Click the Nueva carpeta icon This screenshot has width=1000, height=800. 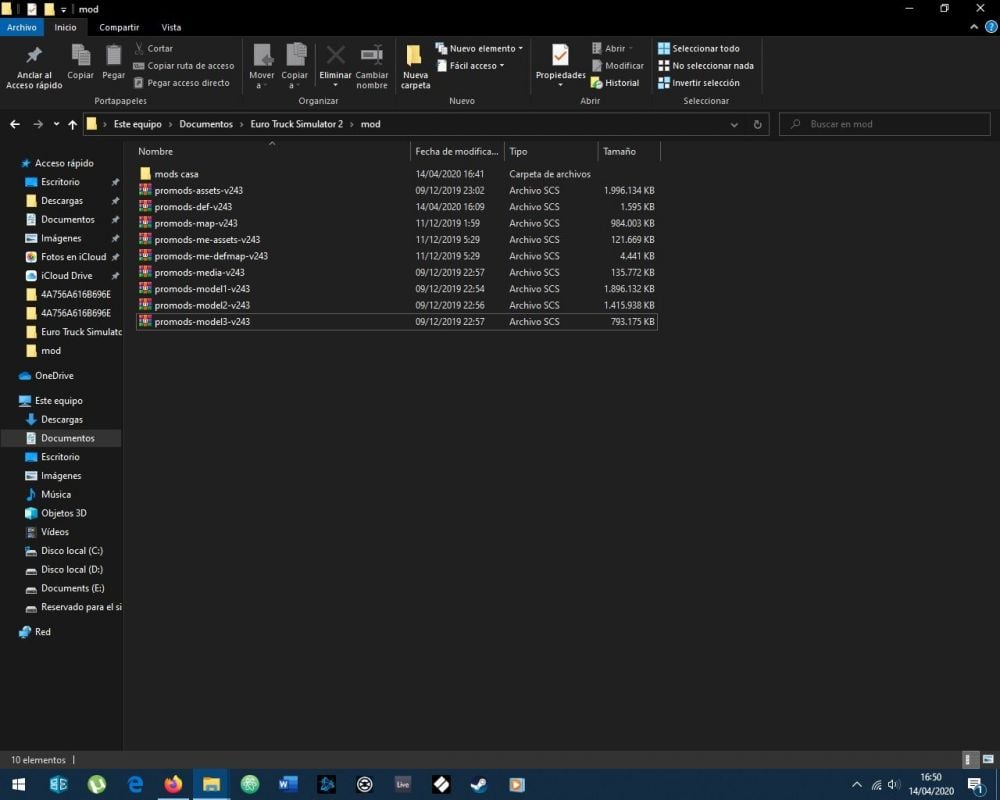pos(415,57)
